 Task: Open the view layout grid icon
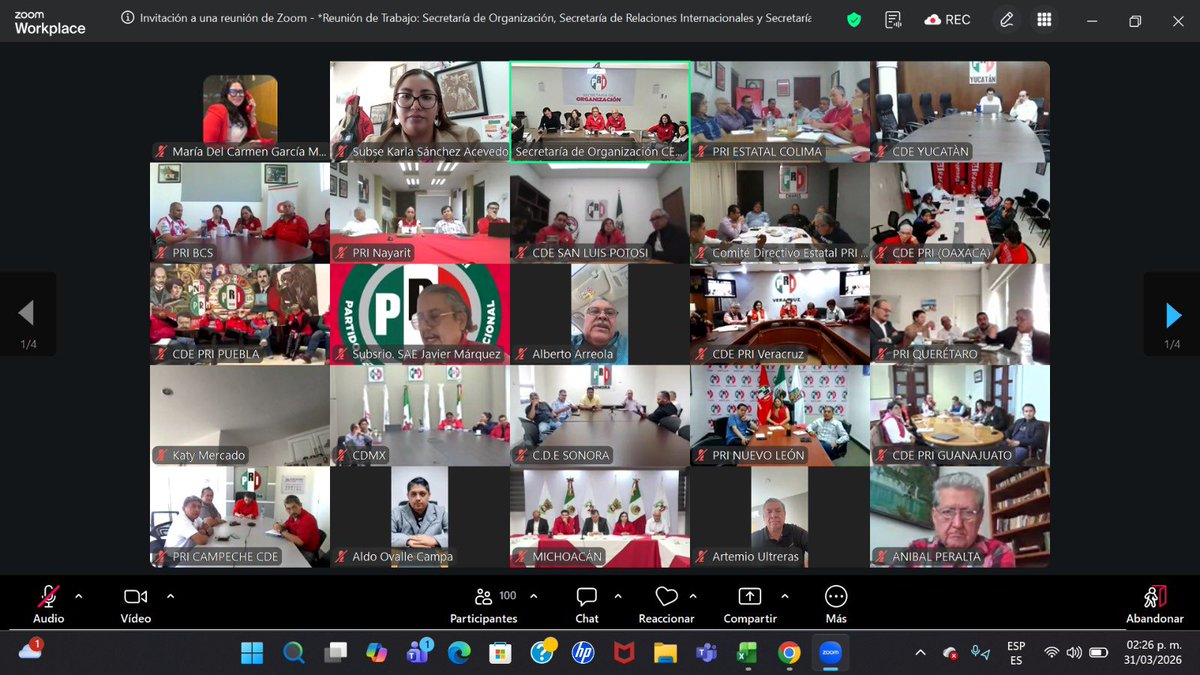coord(1044,19)
